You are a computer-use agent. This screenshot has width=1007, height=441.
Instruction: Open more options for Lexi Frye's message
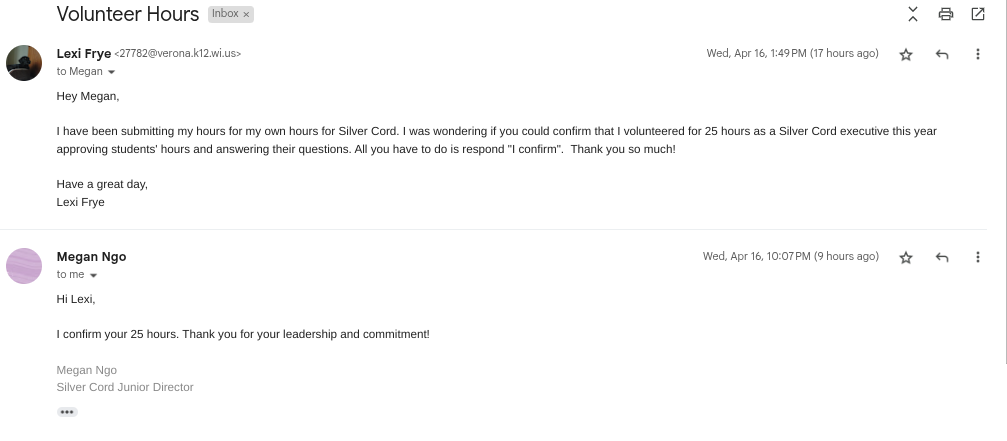coord(978,55)
